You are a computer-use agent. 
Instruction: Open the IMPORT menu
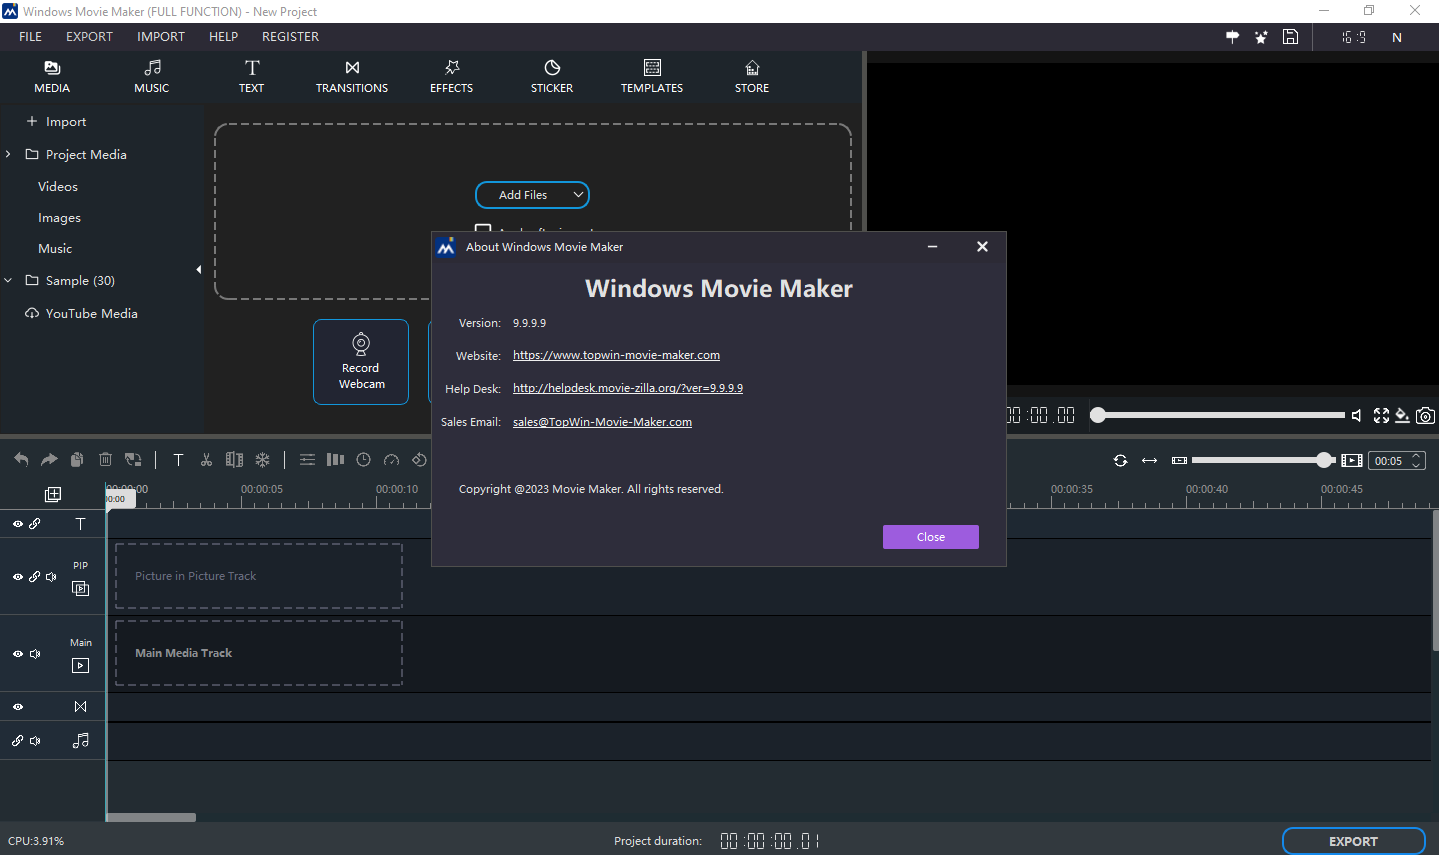pyautogui.click(x=161, y=37)
